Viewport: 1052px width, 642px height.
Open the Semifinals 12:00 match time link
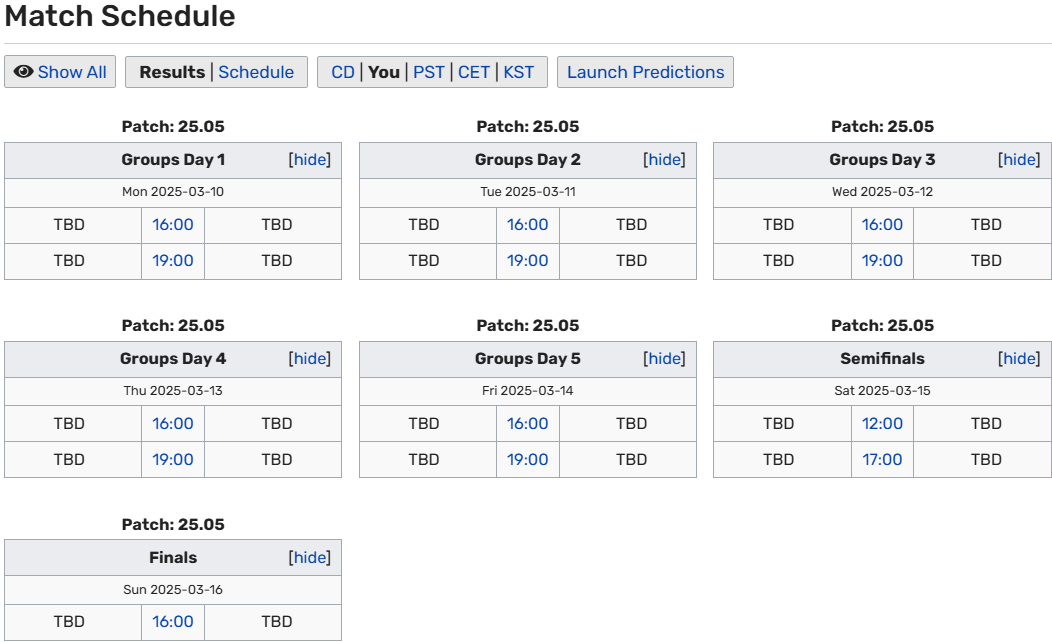click(x=882, y=424)
